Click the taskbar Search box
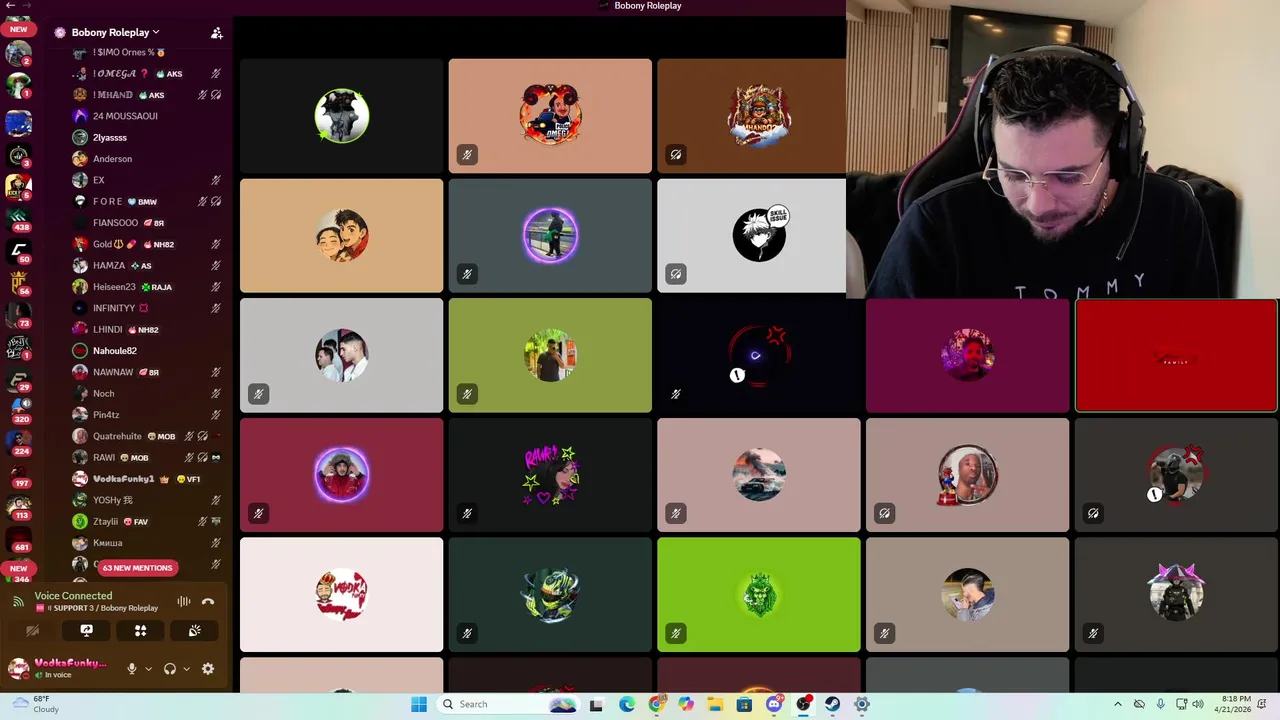This screenshot has height=720, width=1280. (507, 704)
